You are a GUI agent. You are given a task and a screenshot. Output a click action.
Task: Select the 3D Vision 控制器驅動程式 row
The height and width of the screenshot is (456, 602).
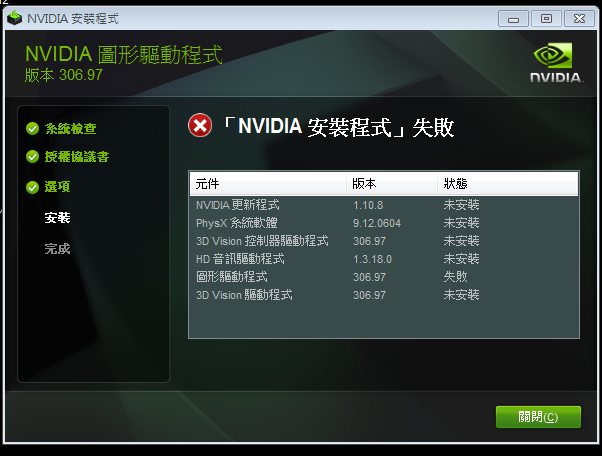(384, 241)
